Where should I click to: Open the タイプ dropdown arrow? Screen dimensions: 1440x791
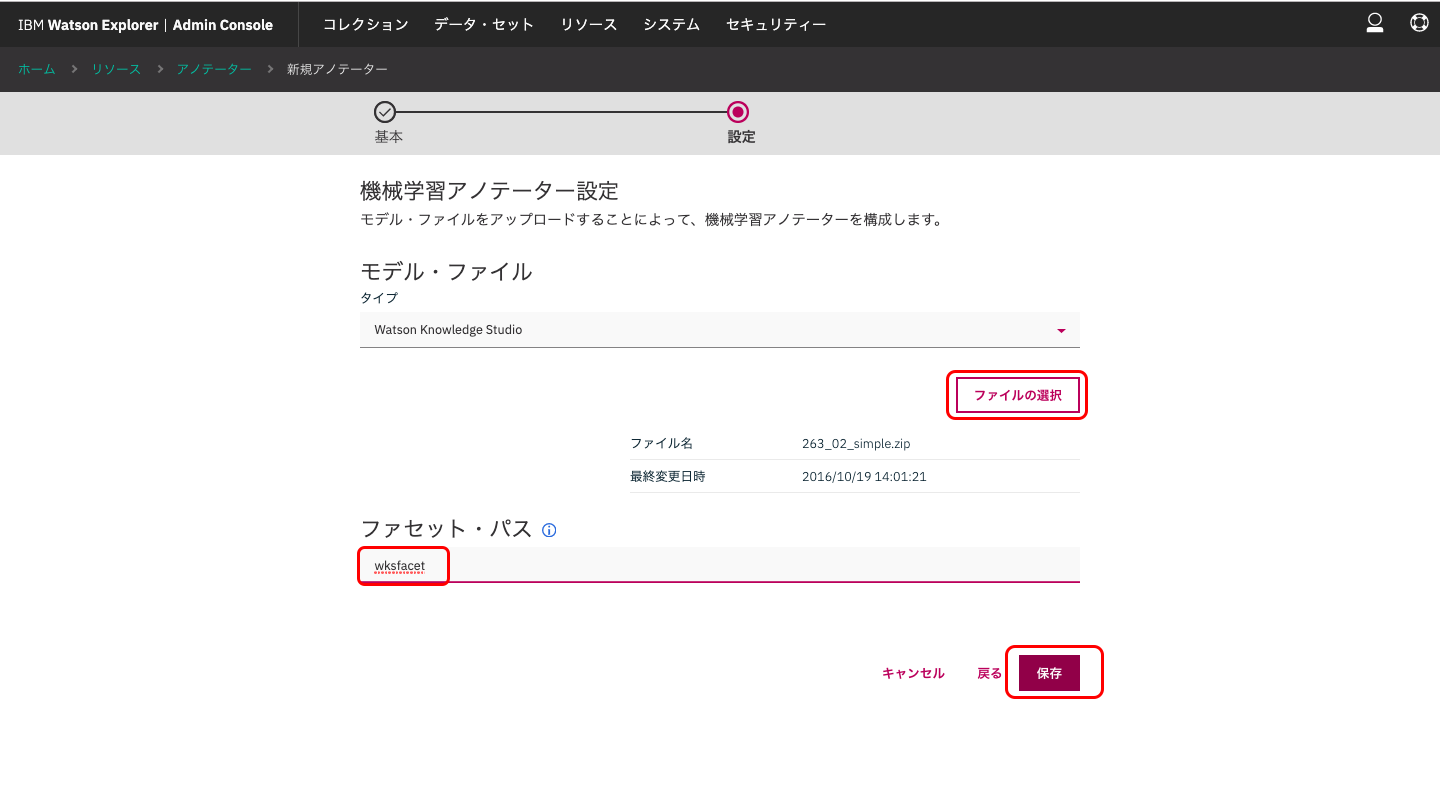click(x=1061, y=330)
